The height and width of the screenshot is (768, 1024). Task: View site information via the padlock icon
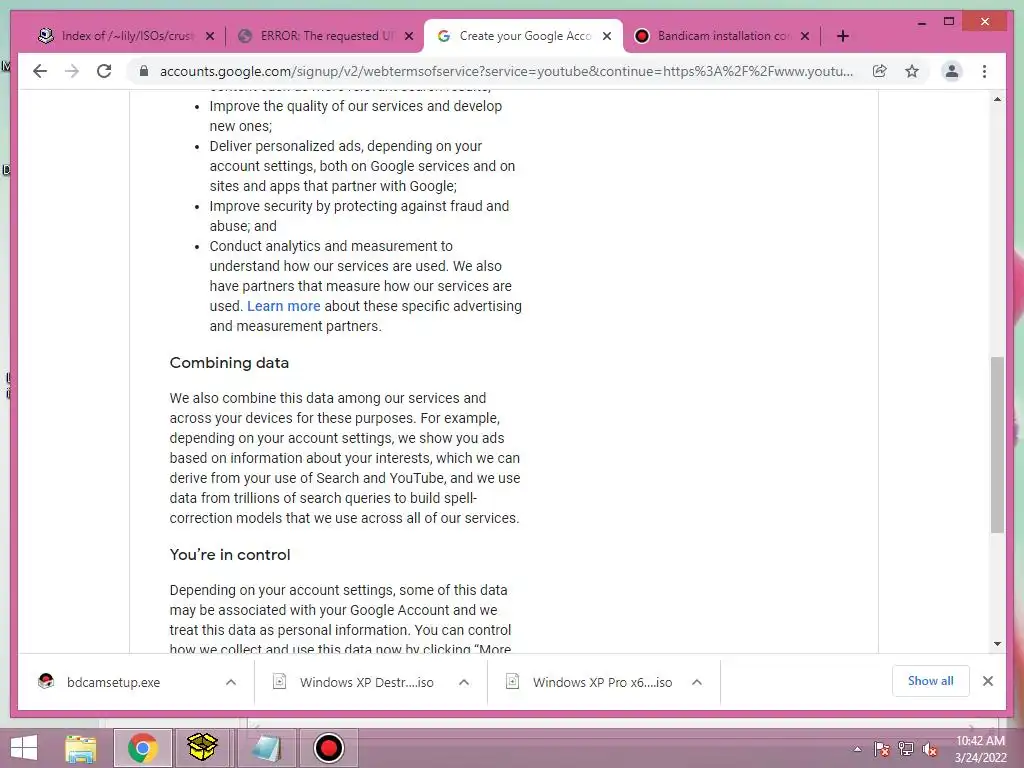click(x=144, y=71)
